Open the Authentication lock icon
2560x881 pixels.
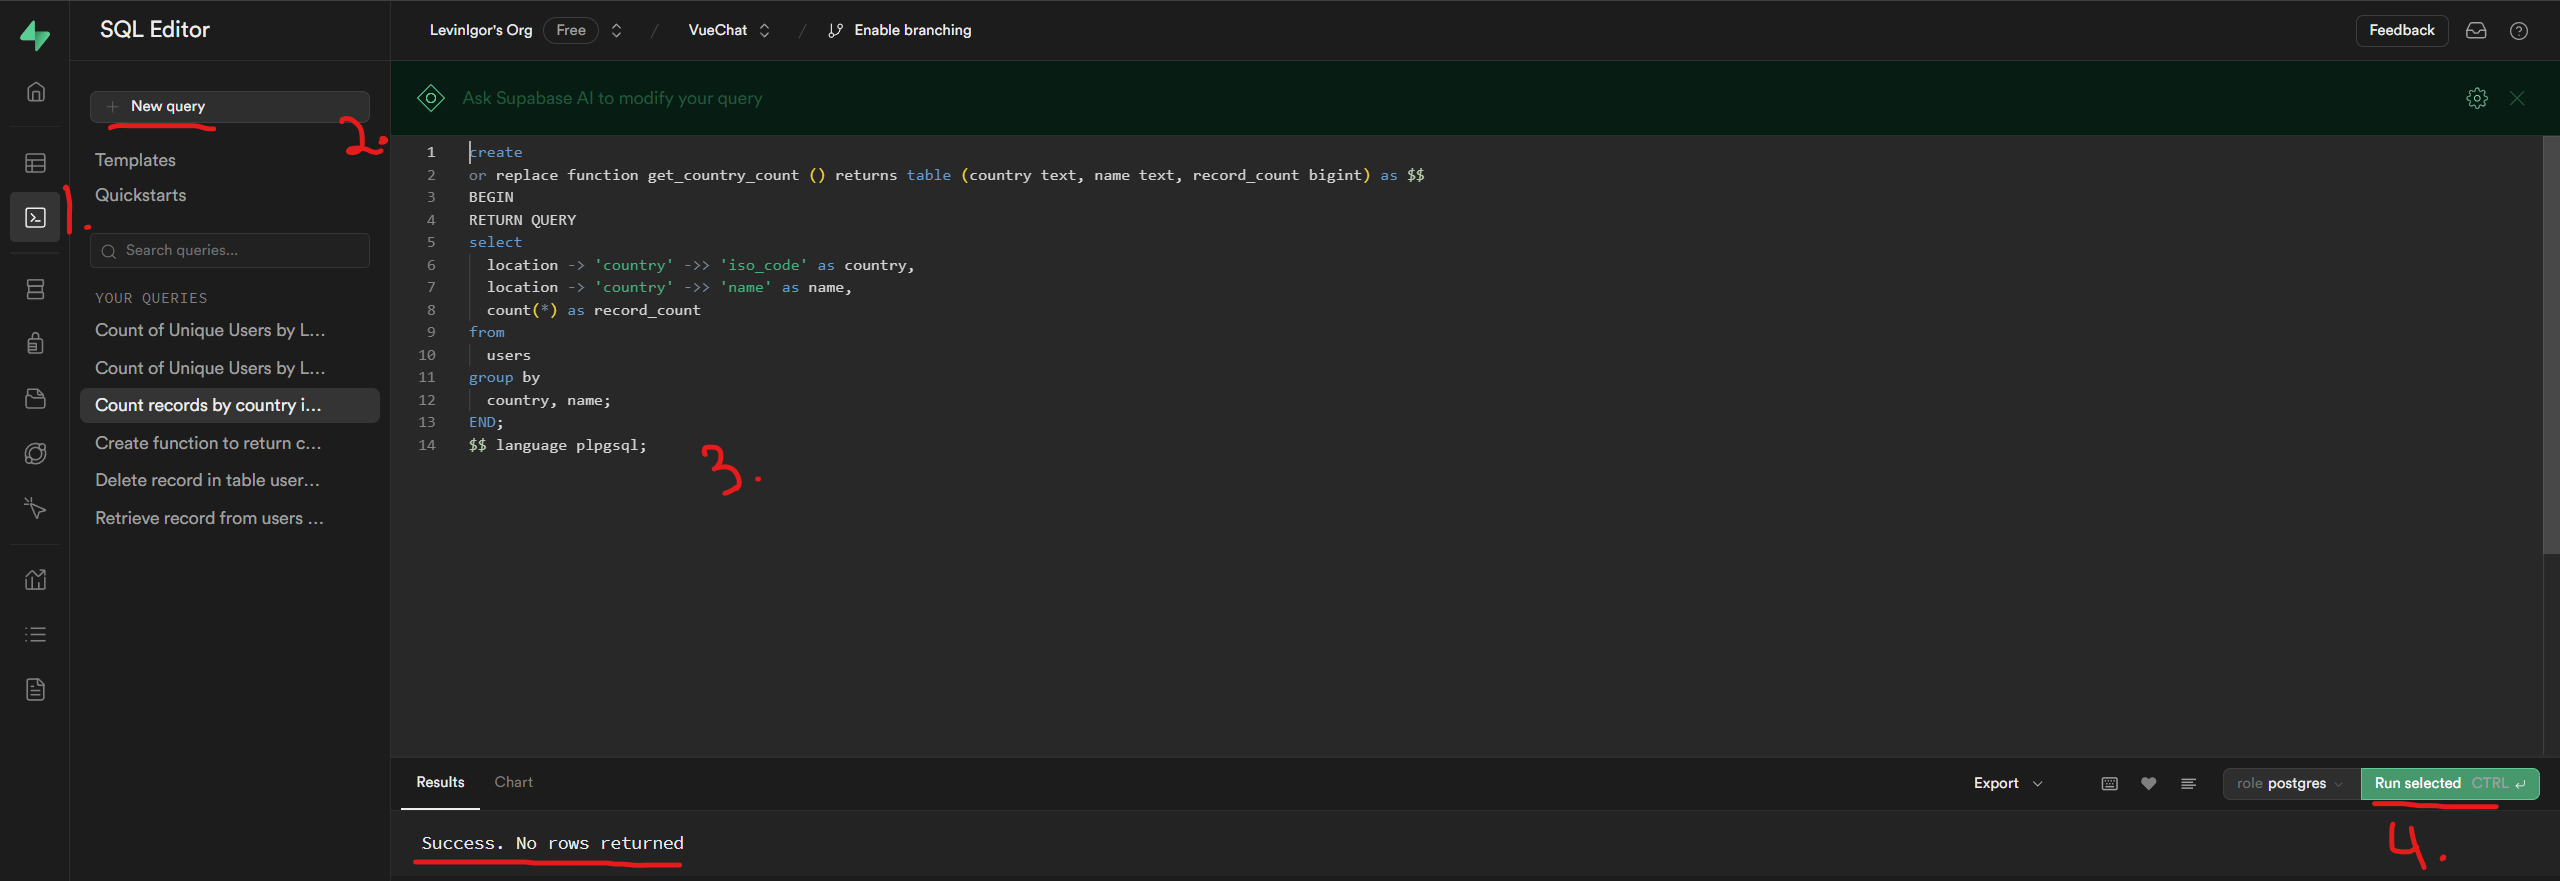(35, 344)
